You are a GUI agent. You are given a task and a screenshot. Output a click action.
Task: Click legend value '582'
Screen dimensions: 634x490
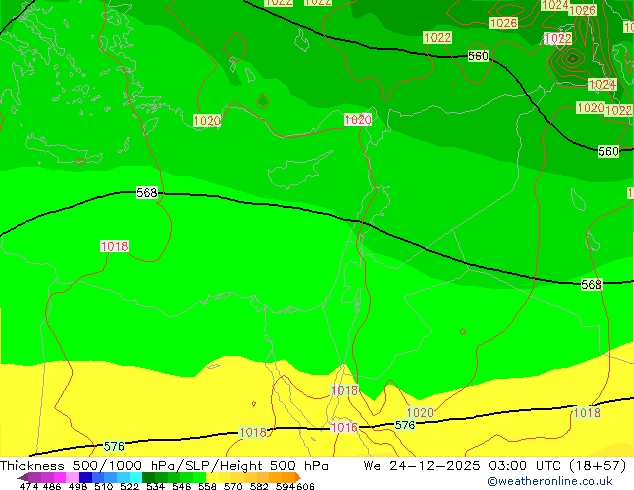click(259, 486)
